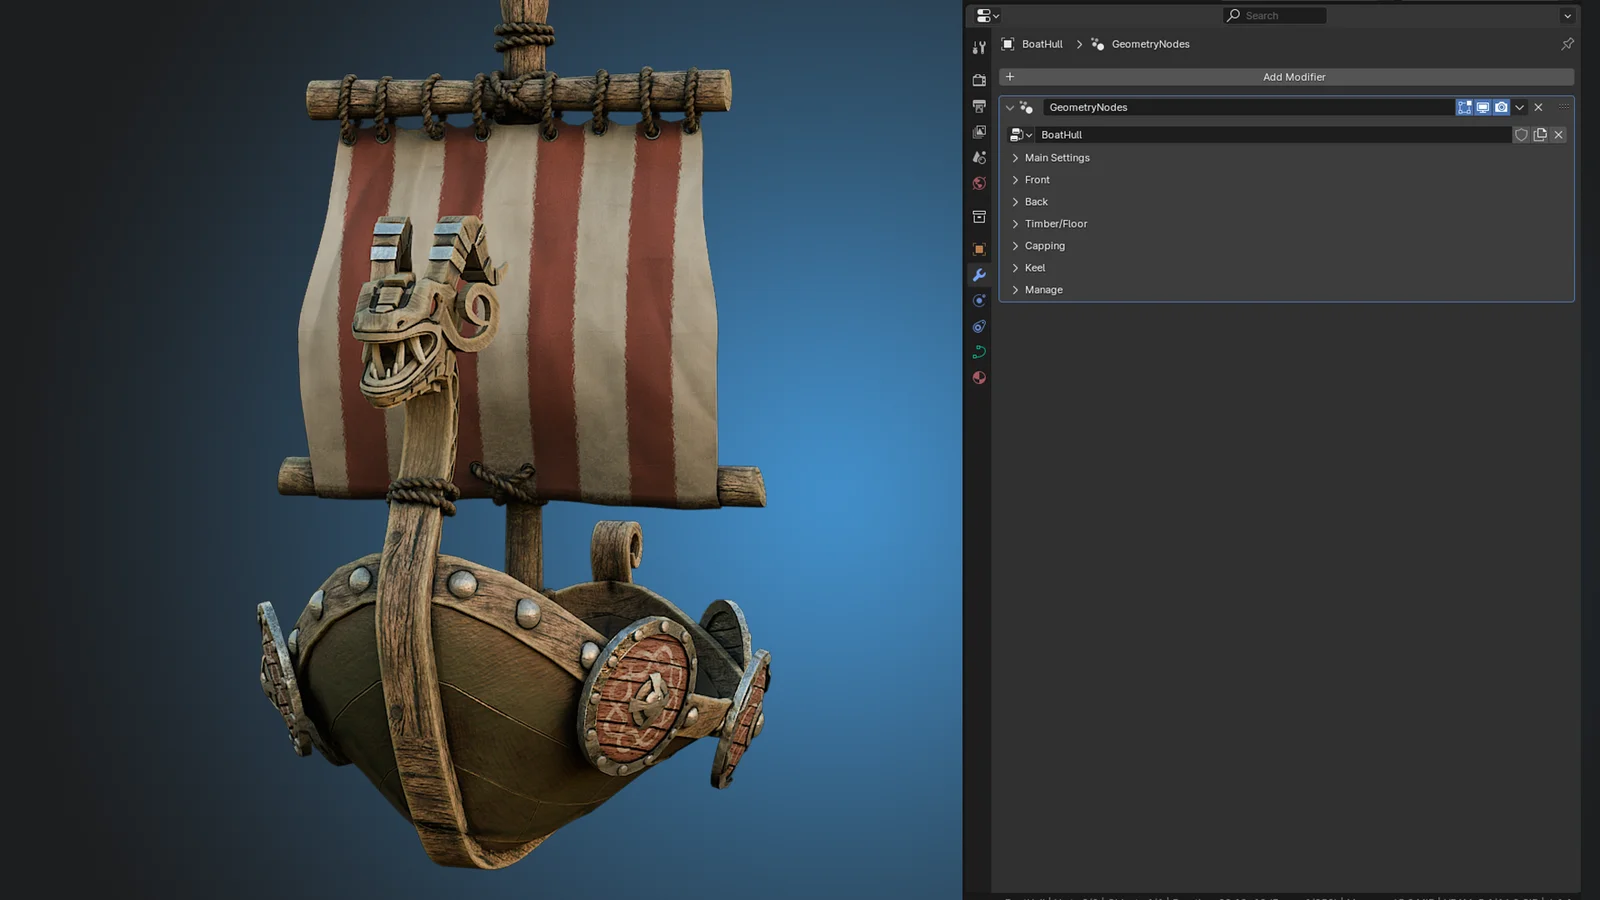Open the Output Properties tab

979,105
